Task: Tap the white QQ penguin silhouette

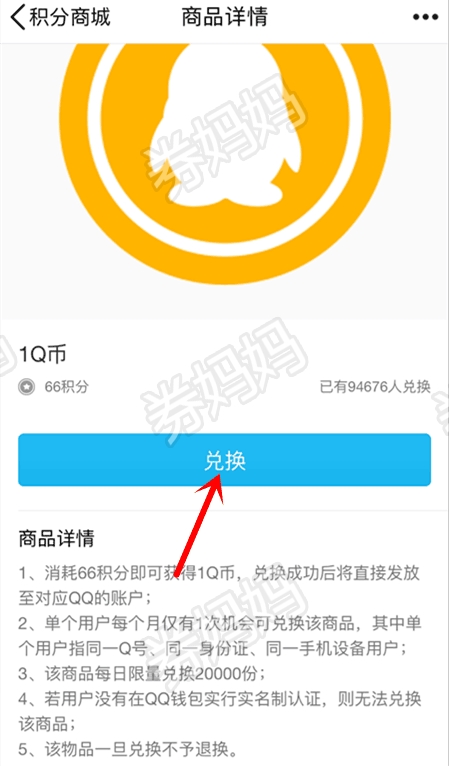Action: coord(227,128)
